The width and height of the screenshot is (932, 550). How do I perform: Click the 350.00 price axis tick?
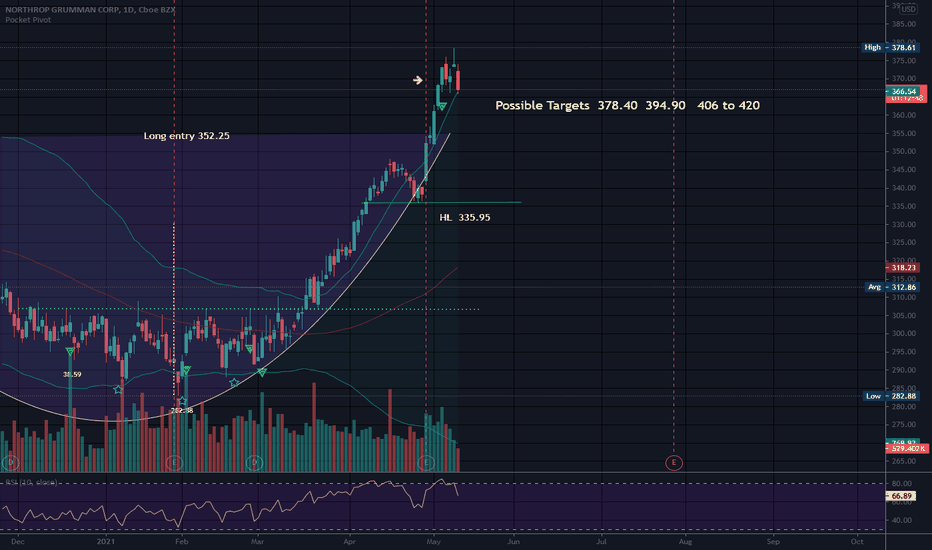click(903, 152)
